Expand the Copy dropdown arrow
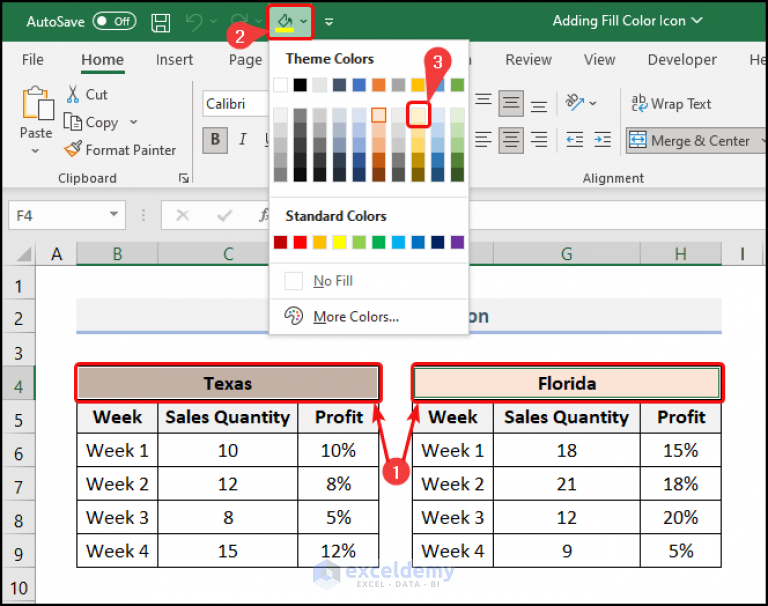The width and height of the screenshot is (768, 606). pyautogui.click(x=134, y=122)
